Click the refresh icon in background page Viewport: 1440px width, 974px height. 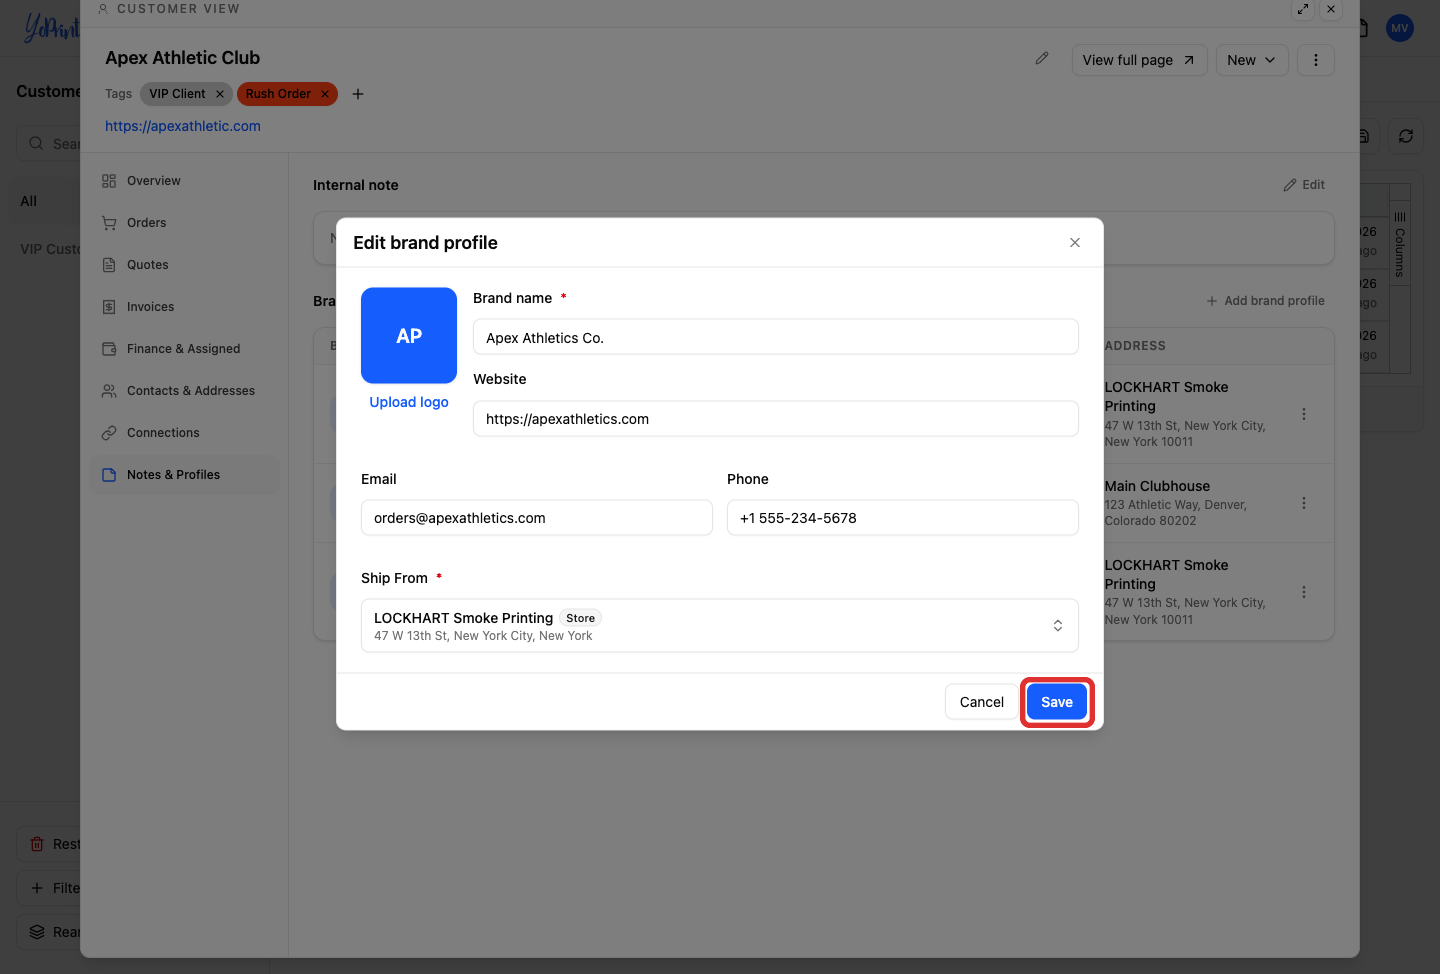coord(1406,136)
